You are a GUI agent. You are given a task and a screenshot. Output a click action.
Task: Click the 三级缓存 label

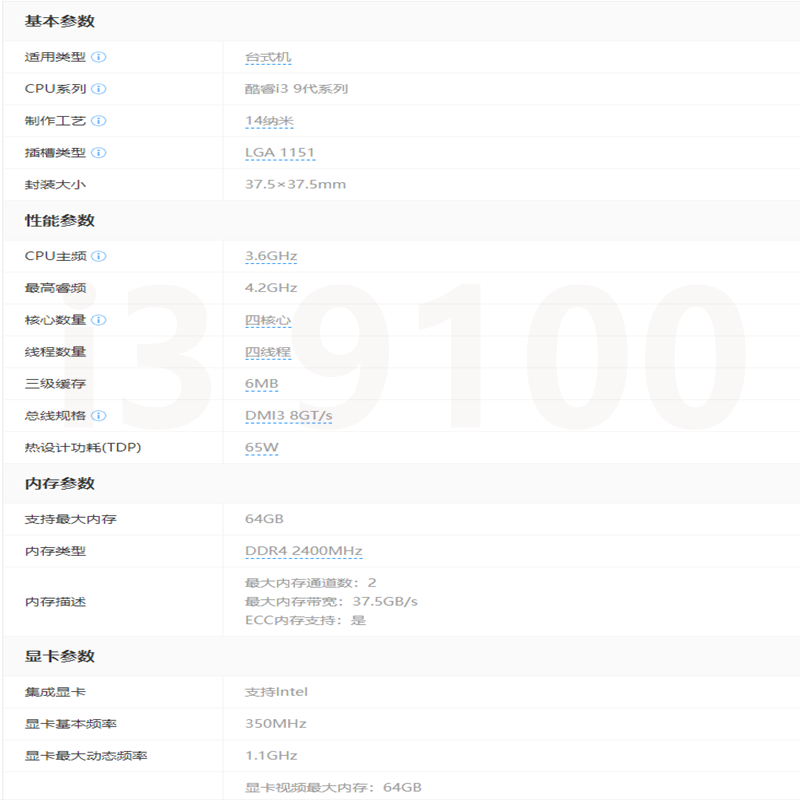[55, 384]
